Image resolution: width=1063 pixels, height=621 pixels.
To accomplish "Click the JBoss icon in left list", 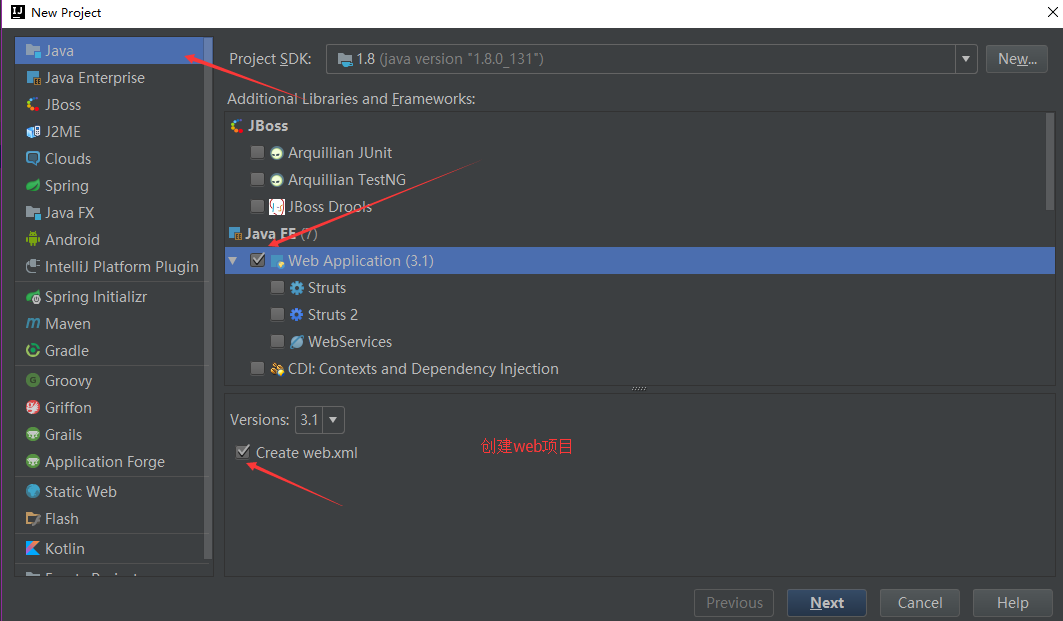I will 33,104.
